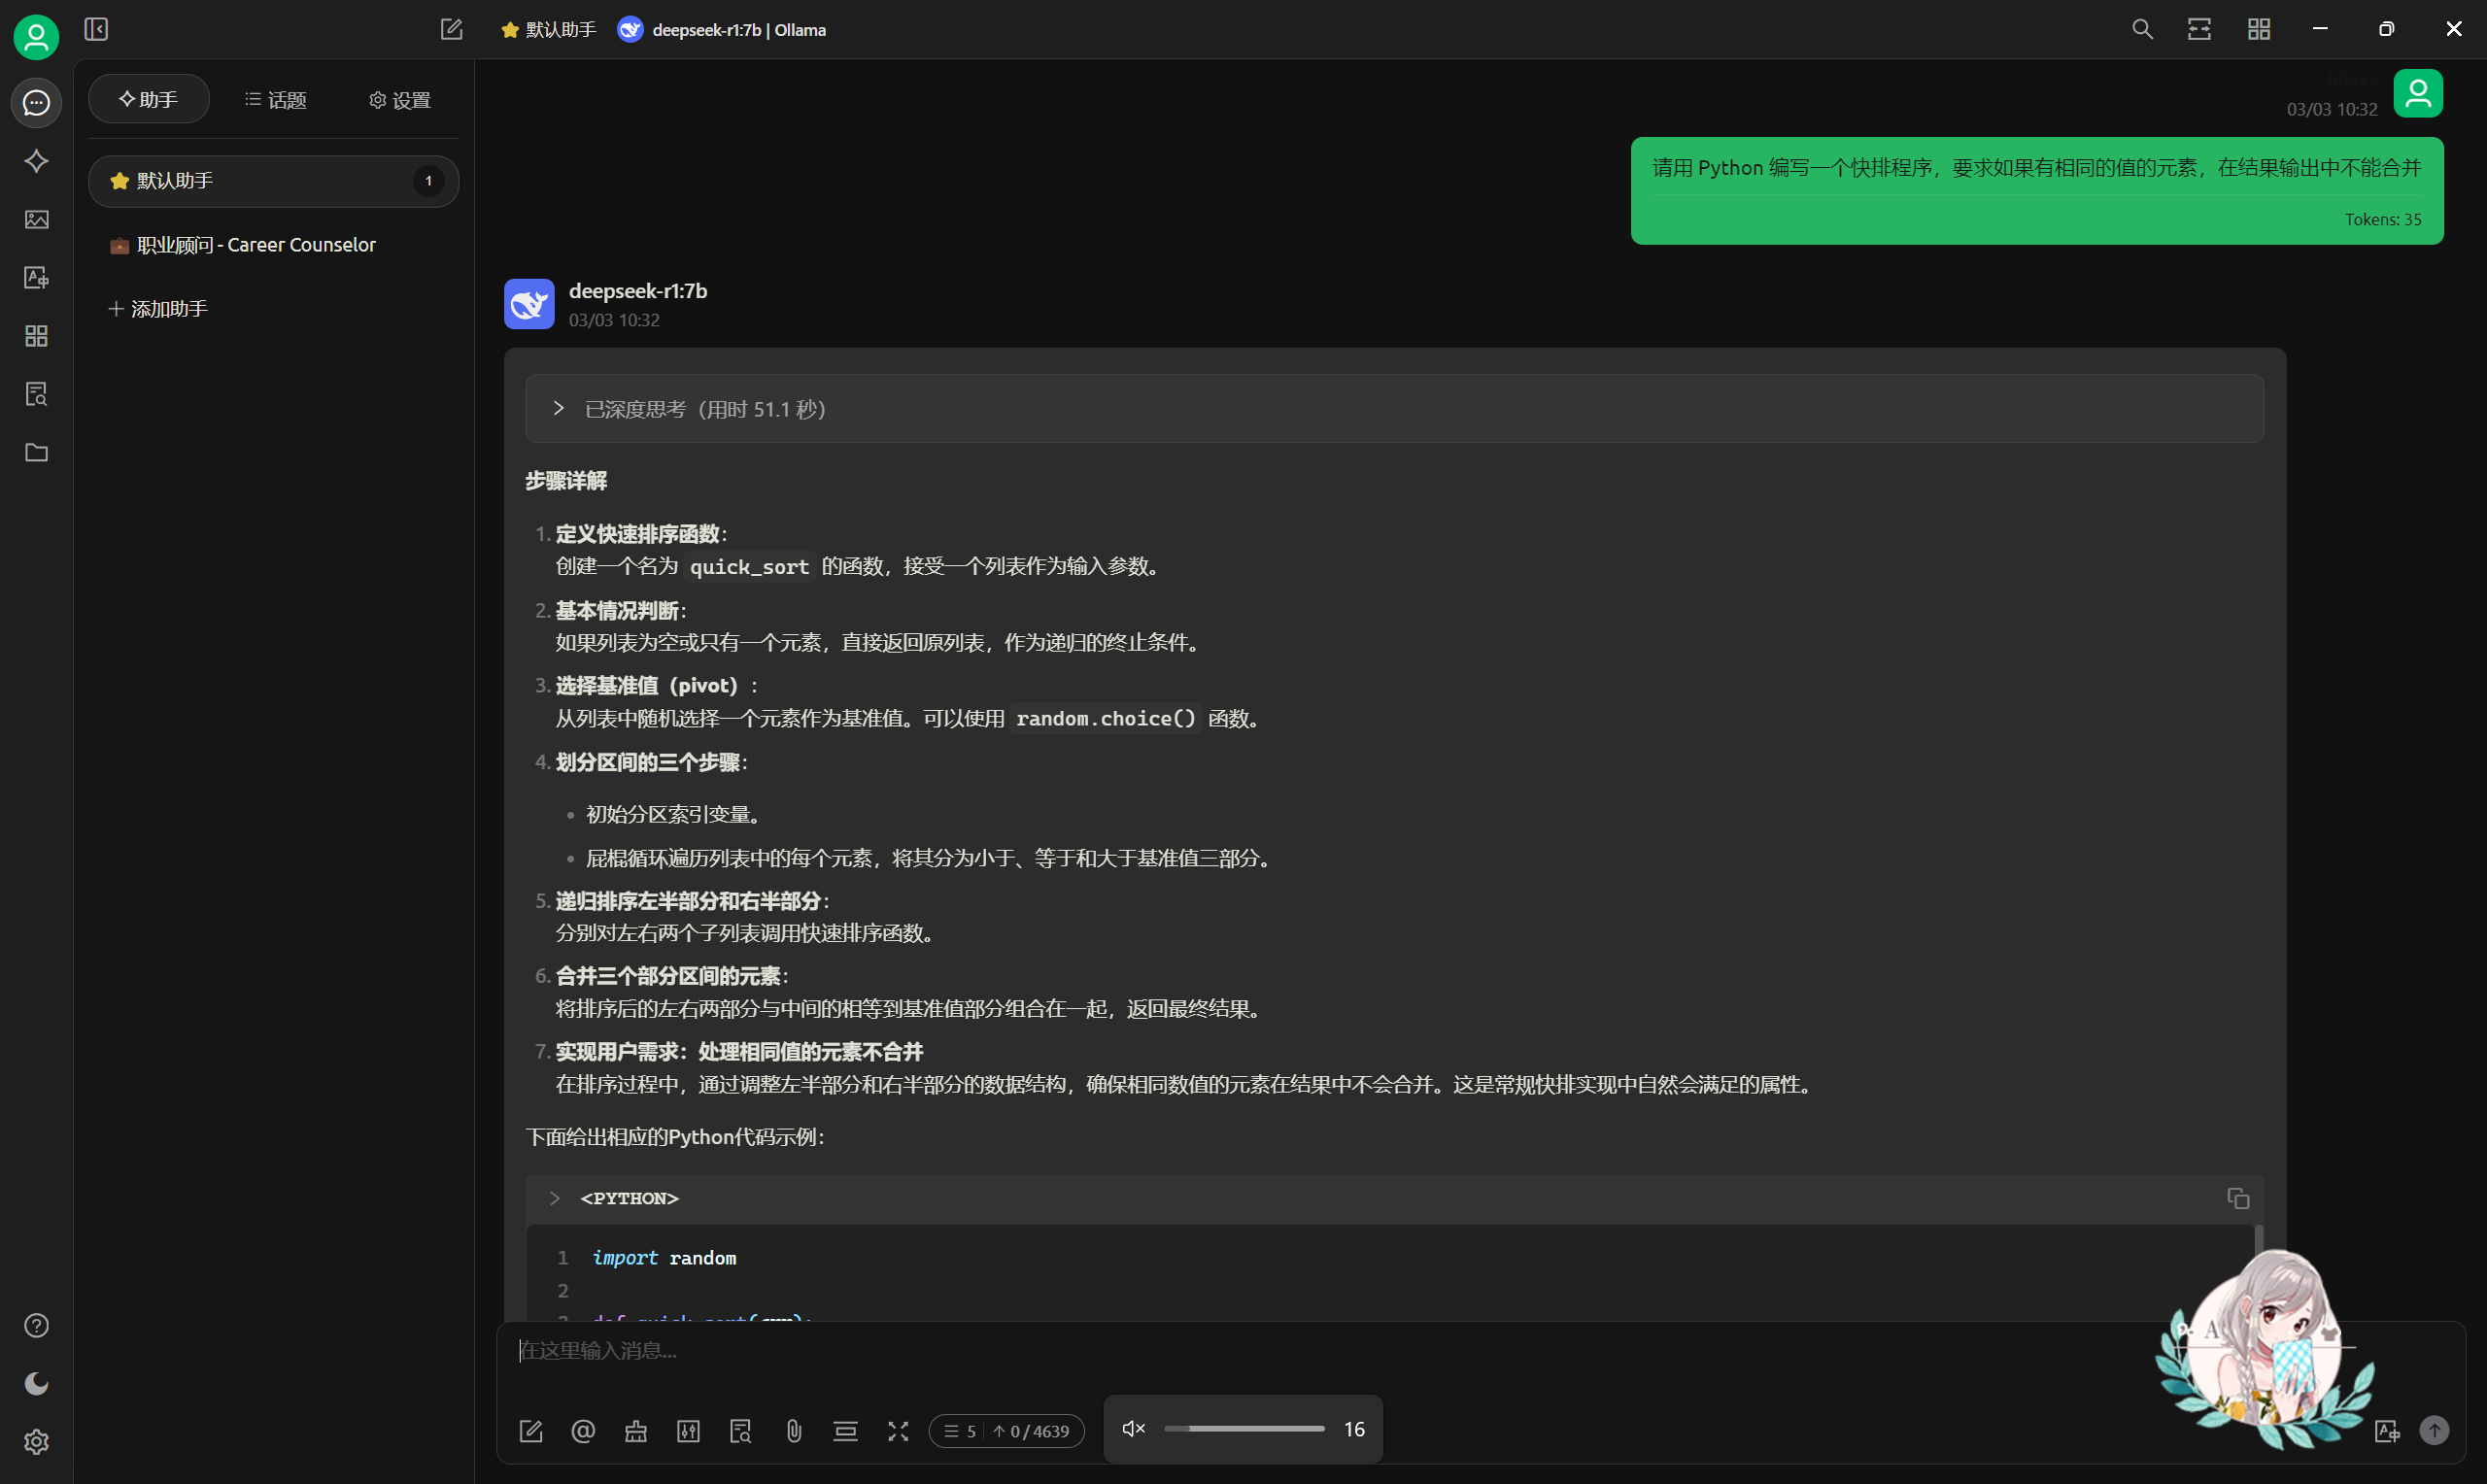The height and width of the screenshot is (1484, 2487).
Task: Expand the deep thinking section
Action: pyautogui.click(x=559, y=409)
